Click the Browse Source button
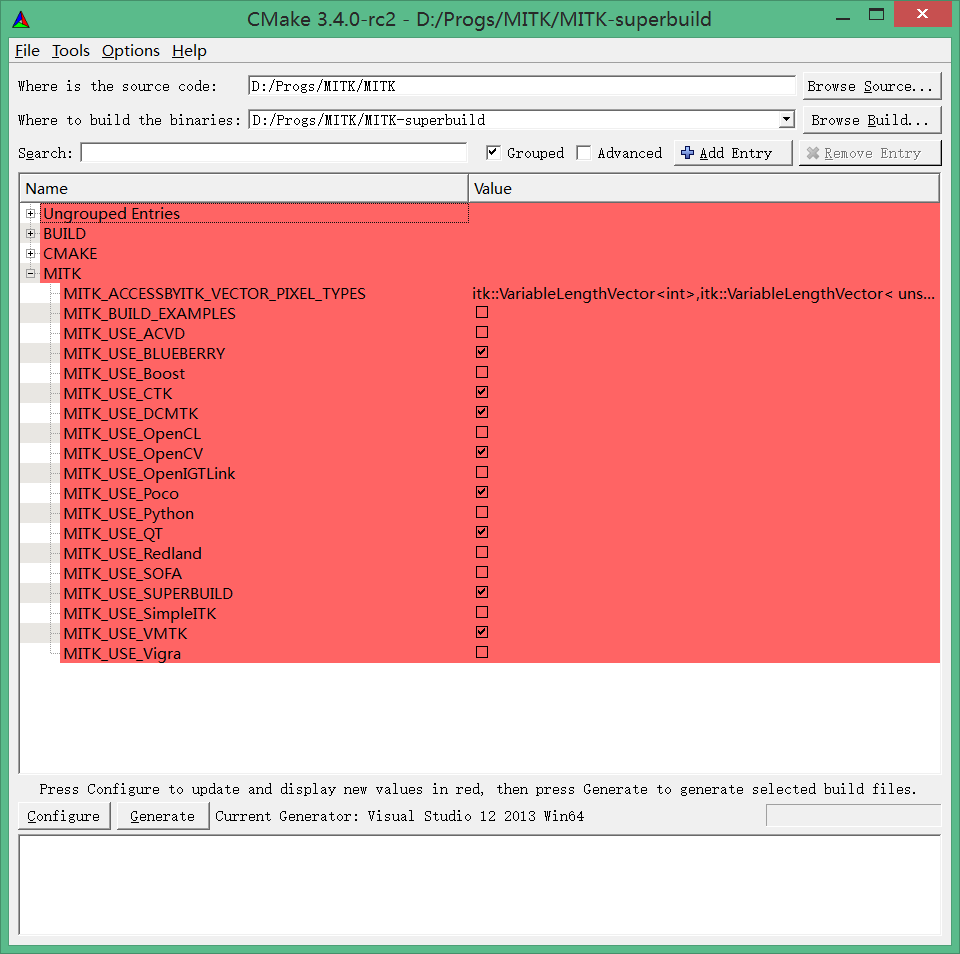Image resolution: width=960 pixels, height=954 pixels. (872, 86)
